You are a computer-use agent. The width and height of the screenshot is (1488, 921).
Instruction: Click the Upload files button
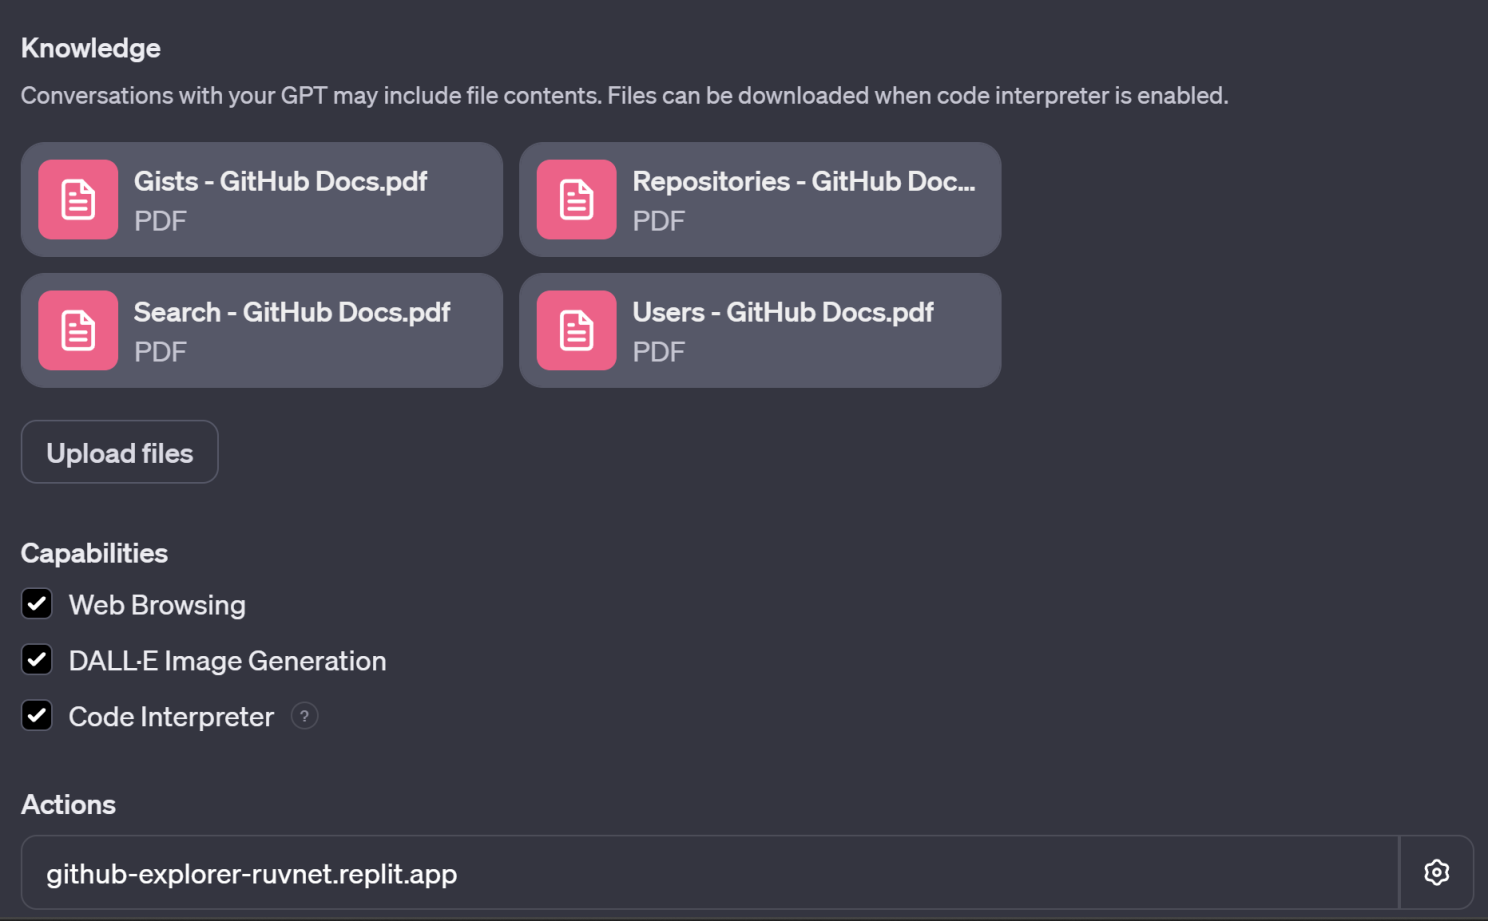[120, 452]
